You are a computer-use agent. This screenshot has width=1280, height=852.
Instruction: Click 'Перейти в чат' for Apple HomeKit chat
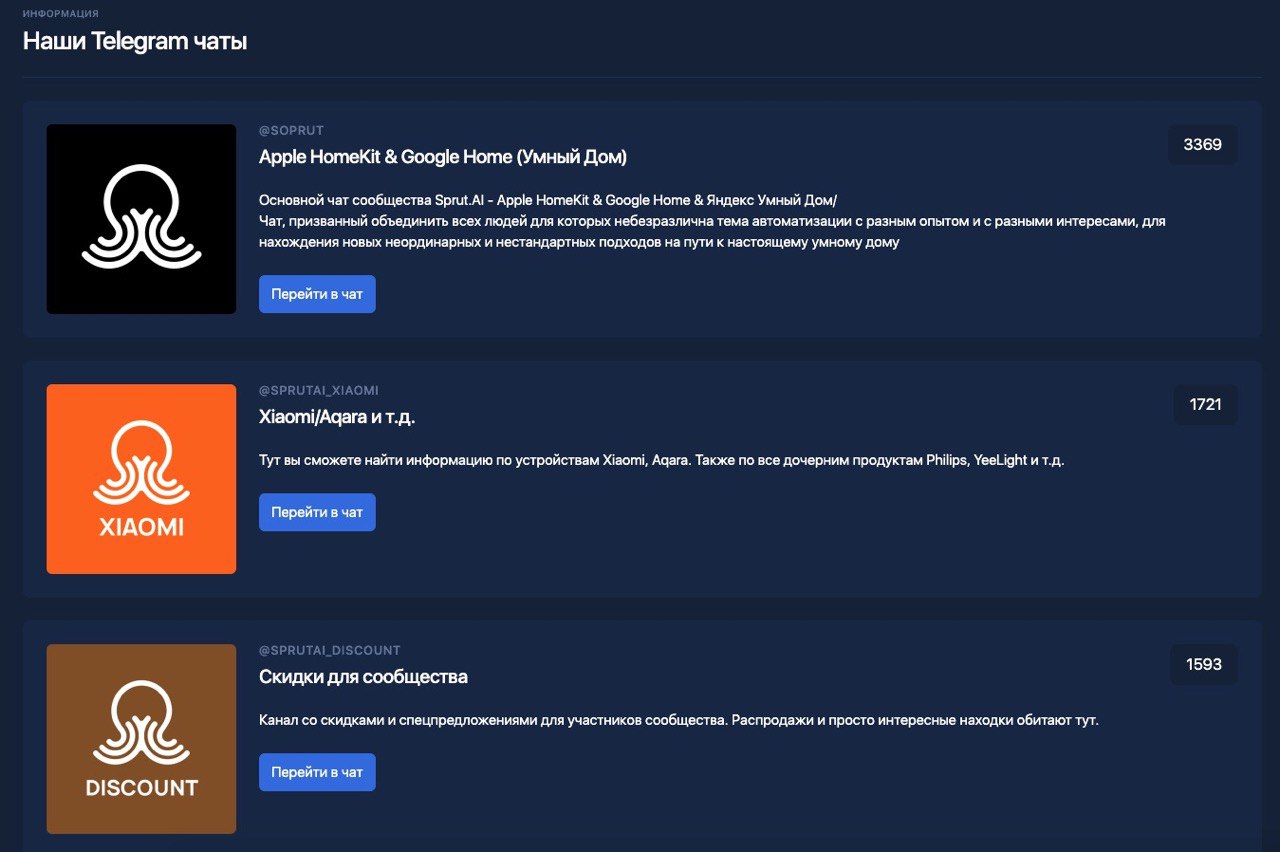[317, 294]
